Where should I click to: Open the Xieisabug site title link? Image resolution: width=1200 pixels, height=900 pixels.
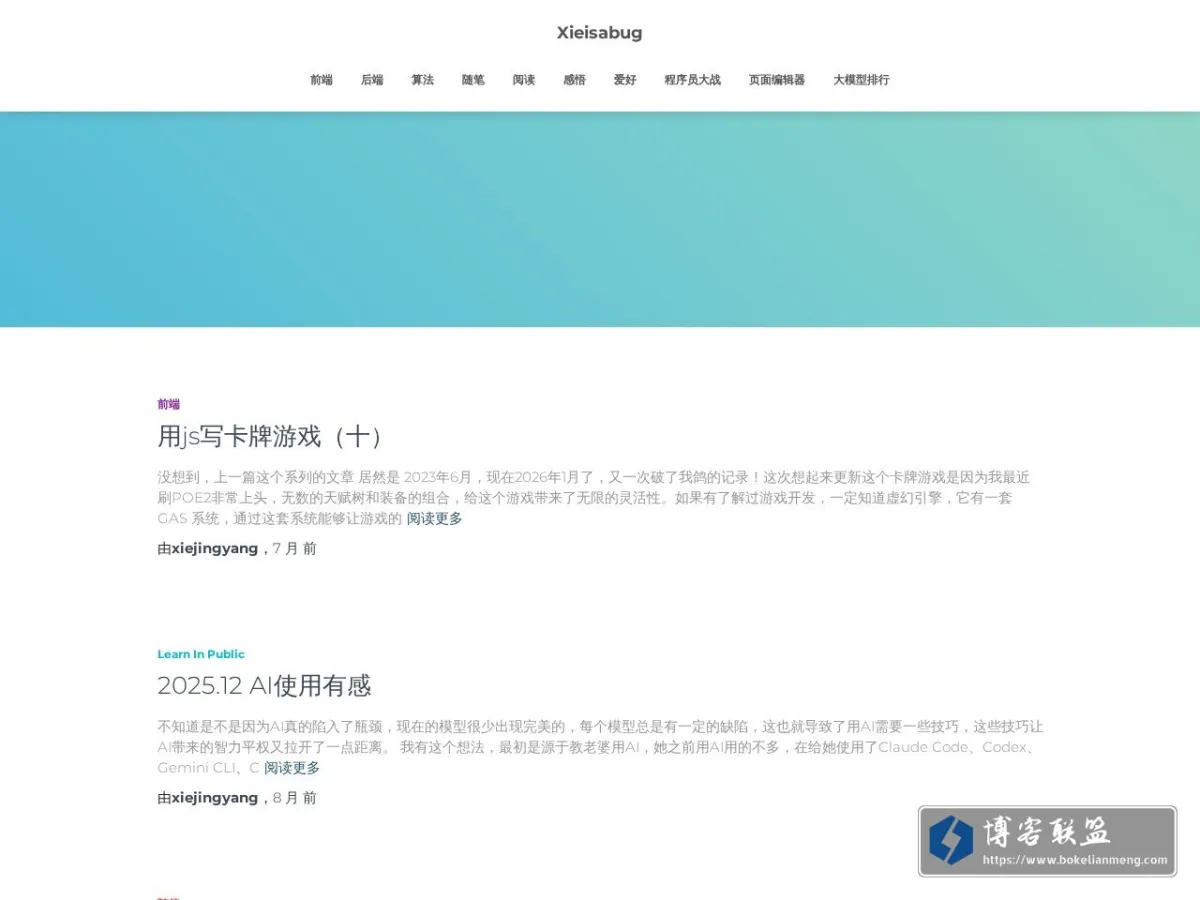click(599, 32)
